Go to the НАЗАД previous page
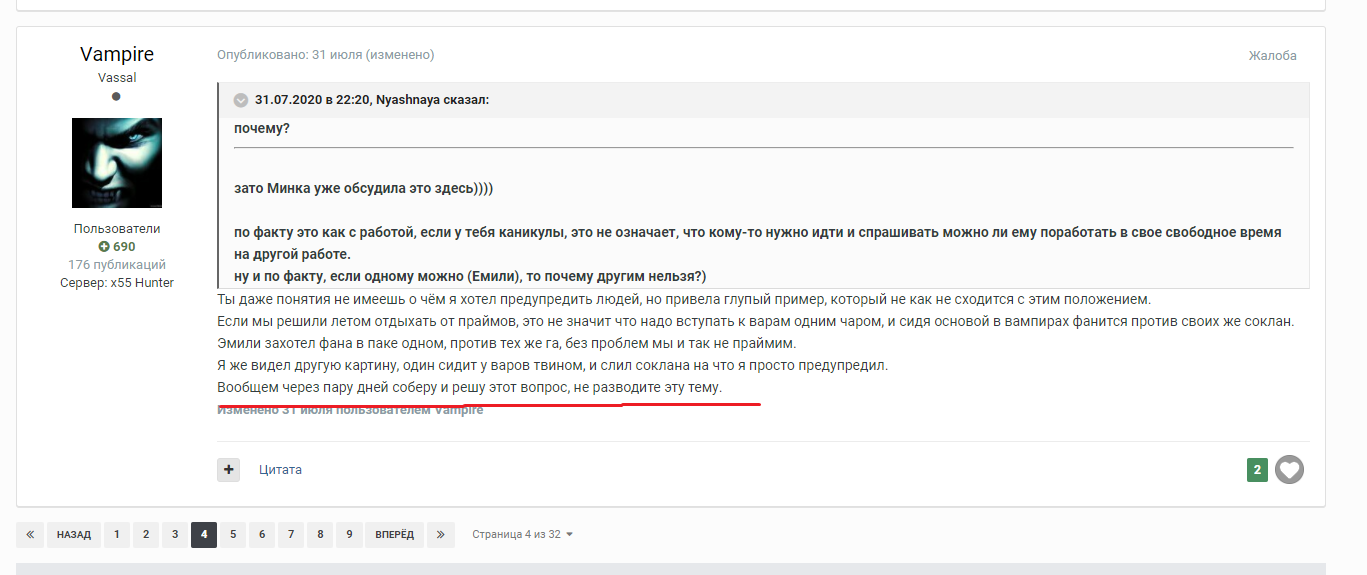This screenshot has height=575, width=1367. (x=74, y=535)
